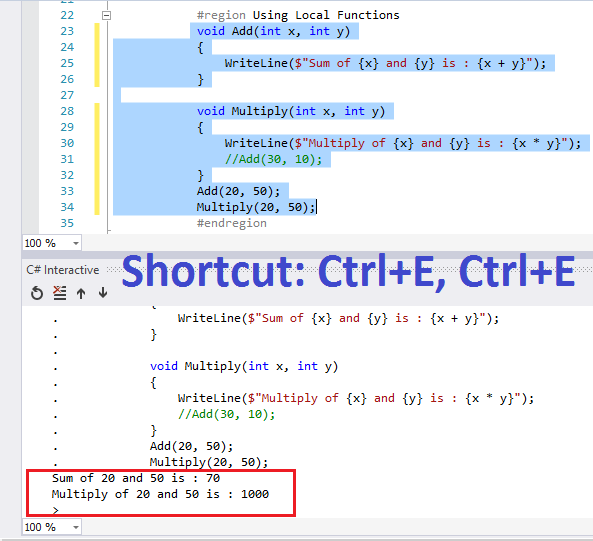Screen dimensions: 593x541
Task: Click the C# Interactive panel title
Action: pos(63,270)
